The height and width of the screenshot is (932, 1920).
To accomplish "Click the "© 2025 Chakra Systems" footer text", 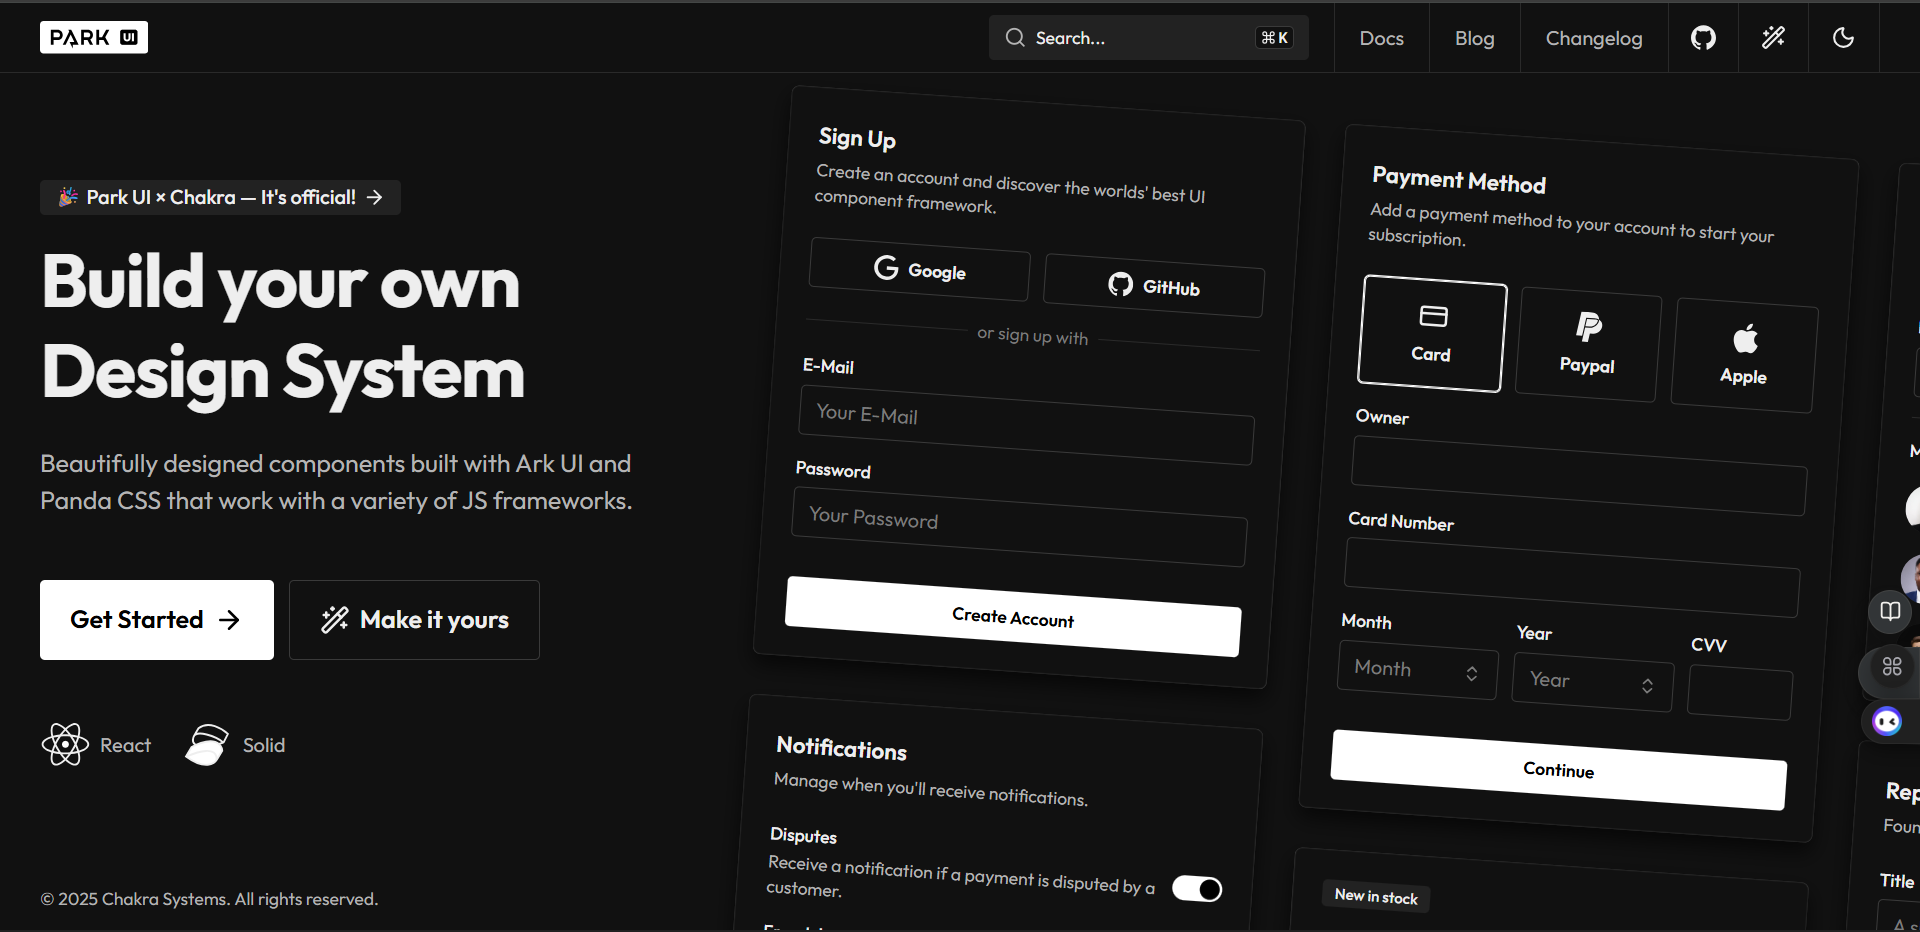I will coord(209,899).
